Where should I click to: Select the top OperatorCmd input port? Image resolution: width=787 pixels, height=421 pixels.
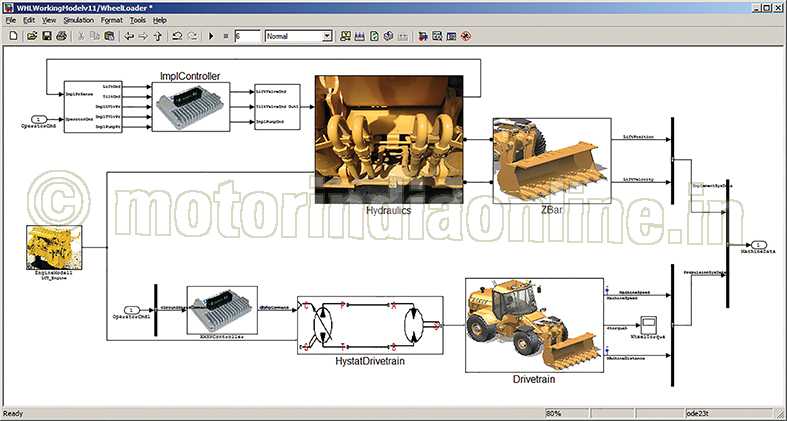coord(39,119)
